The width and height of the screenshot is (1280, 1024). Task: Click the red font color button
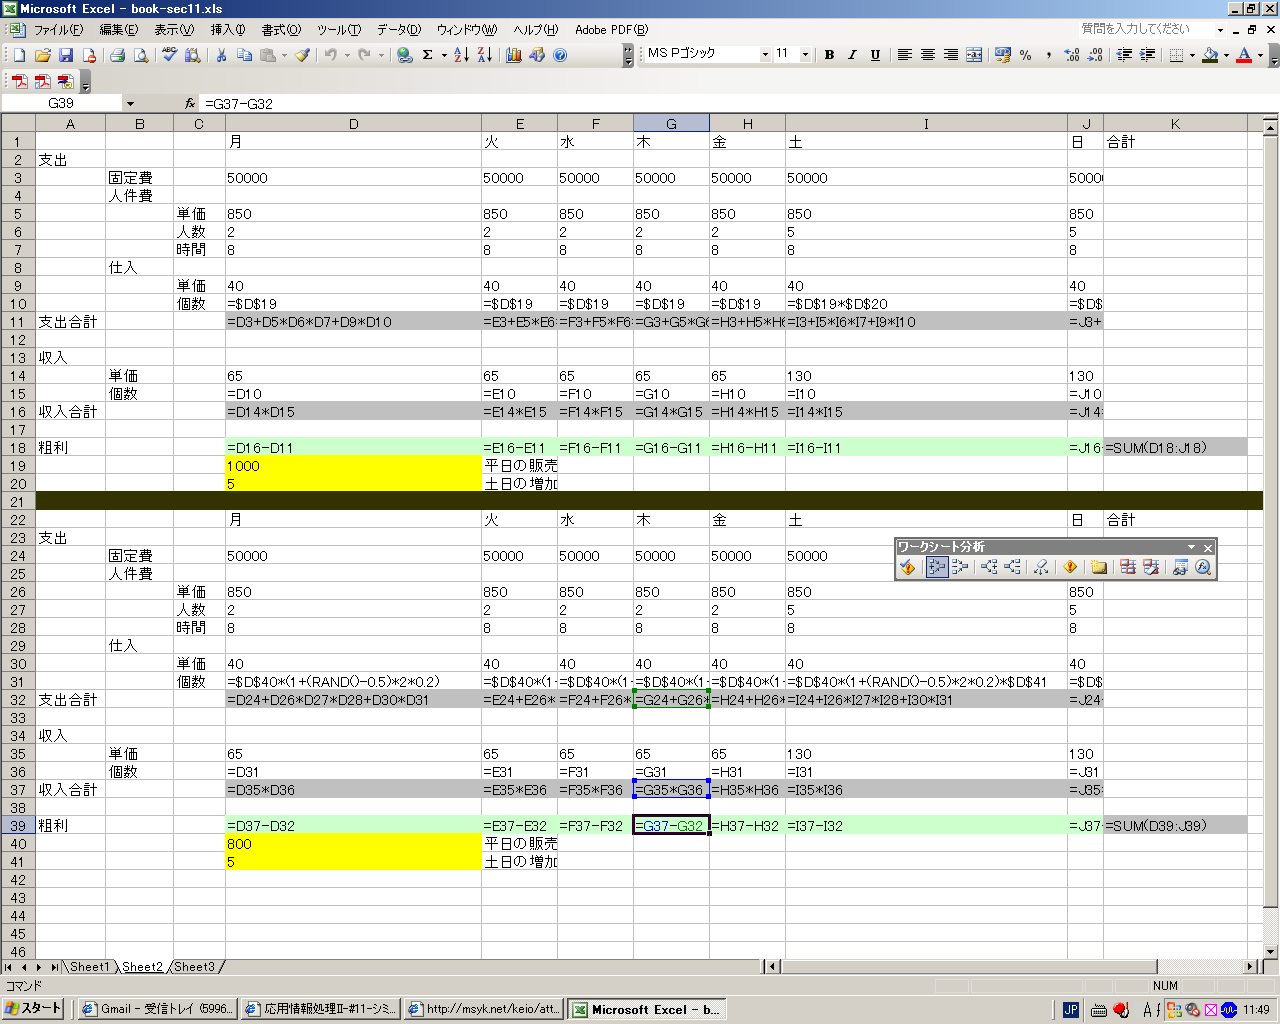click(x=1244, y=55)
